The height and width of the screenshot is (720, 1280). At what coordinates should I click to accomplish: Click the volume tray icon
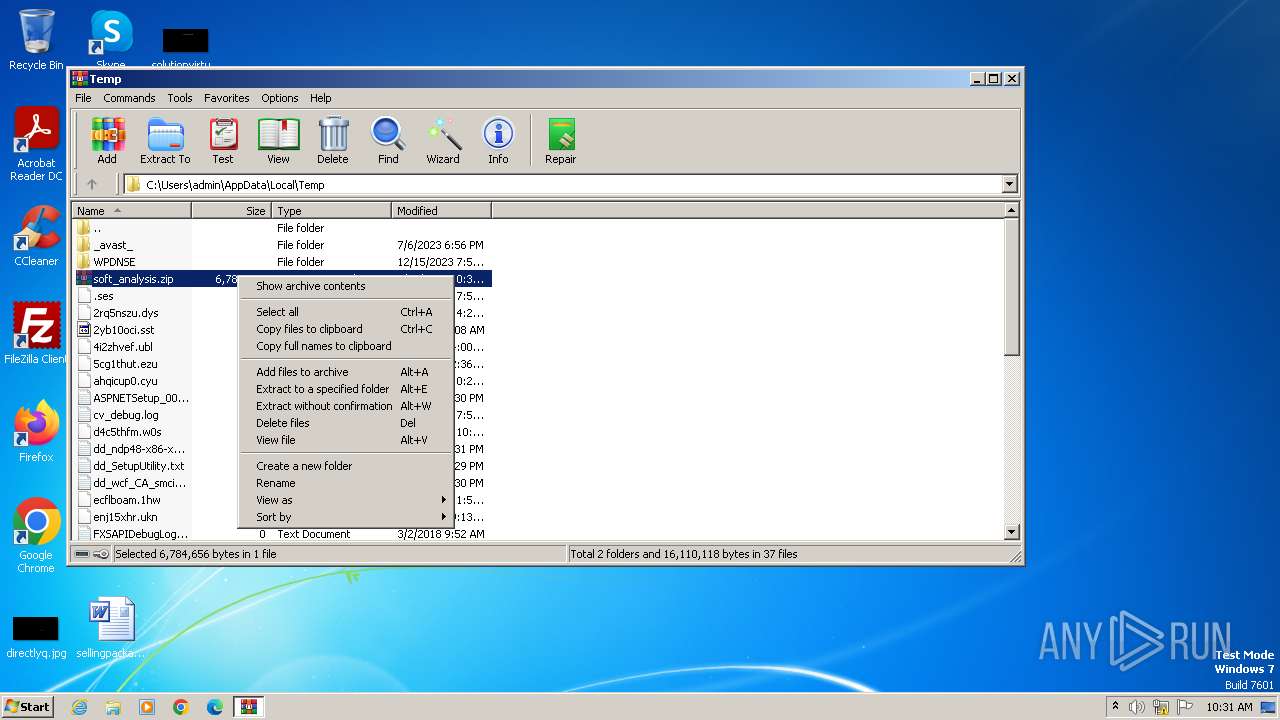click(1137, 707)
